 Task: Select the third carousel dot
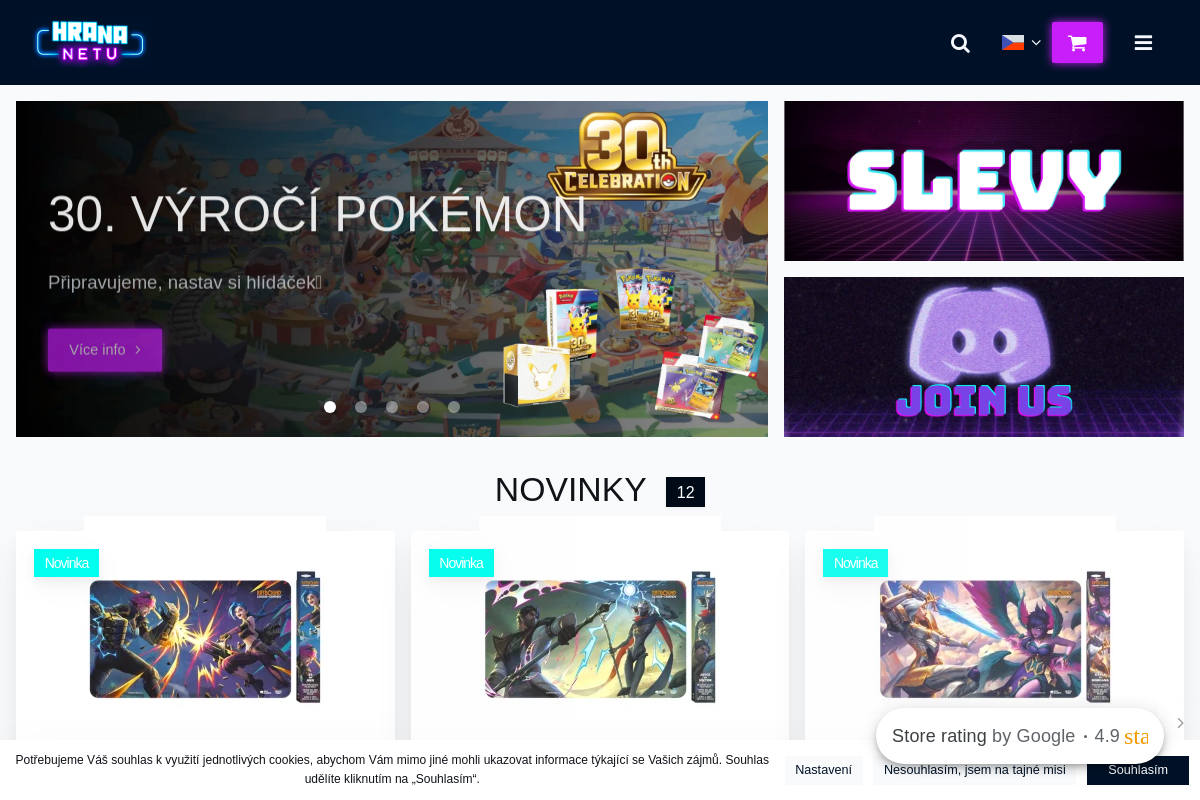pyautogui.click(x=392, y=407)
